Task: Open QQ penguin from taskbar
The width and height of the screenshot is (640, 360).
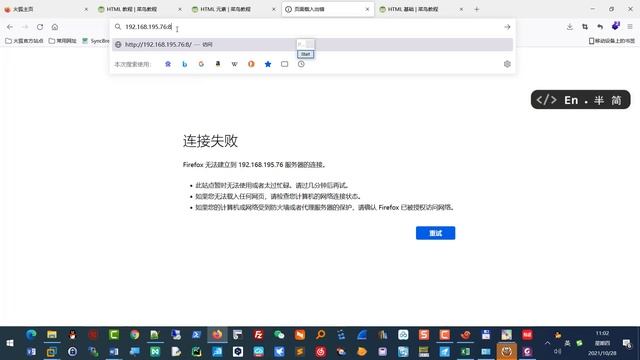Action: (x=73, y=335)
